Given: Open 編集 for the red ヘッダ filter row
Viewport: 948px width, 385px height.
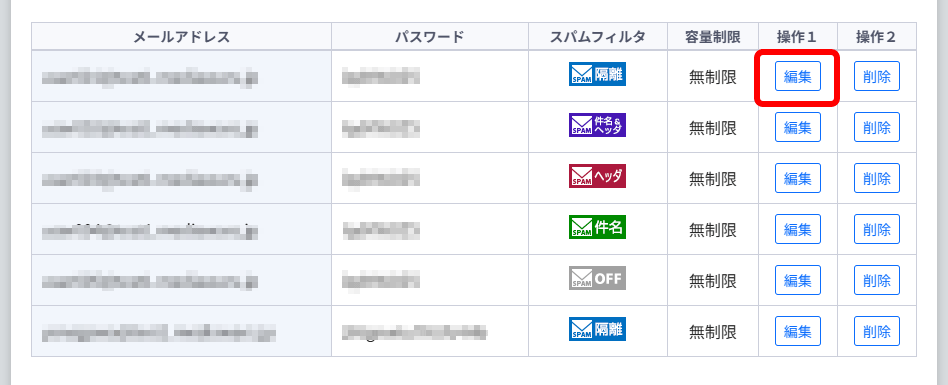Looking at the screenshot, I should coord(797,178).
